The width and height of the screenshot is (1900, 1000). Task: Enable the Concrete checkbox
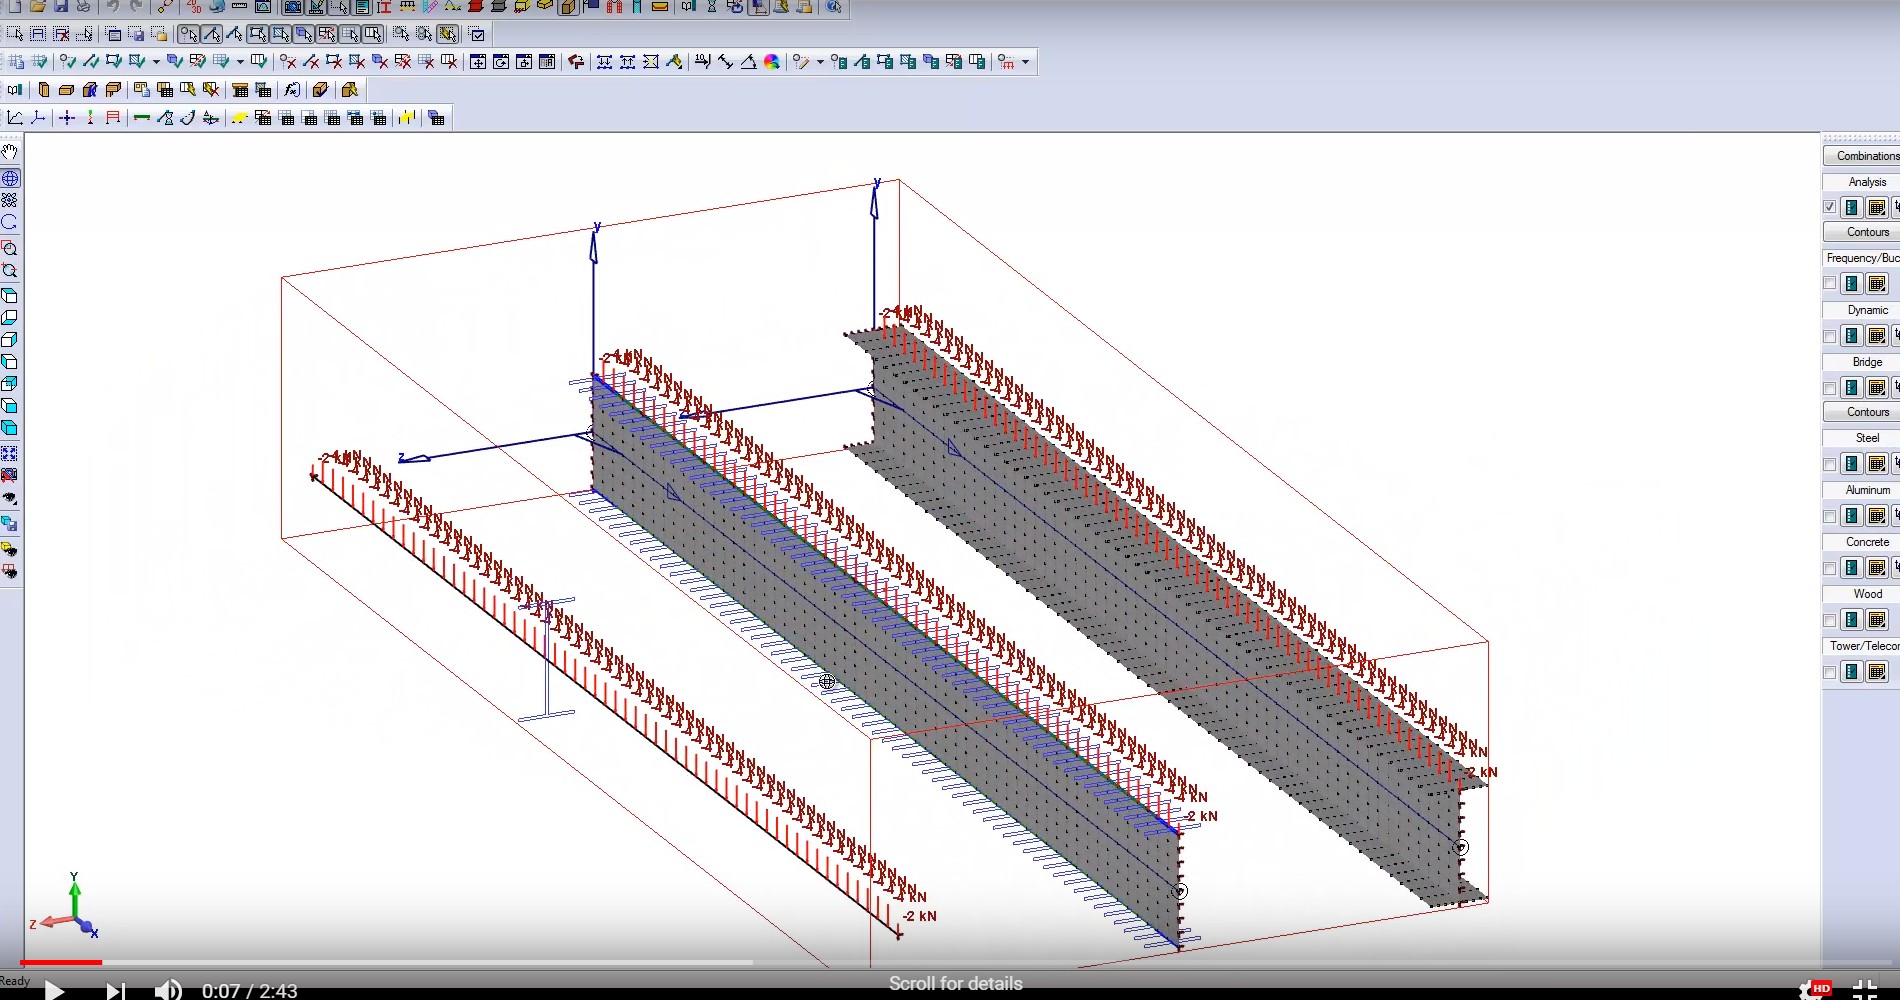[1830, 568]
